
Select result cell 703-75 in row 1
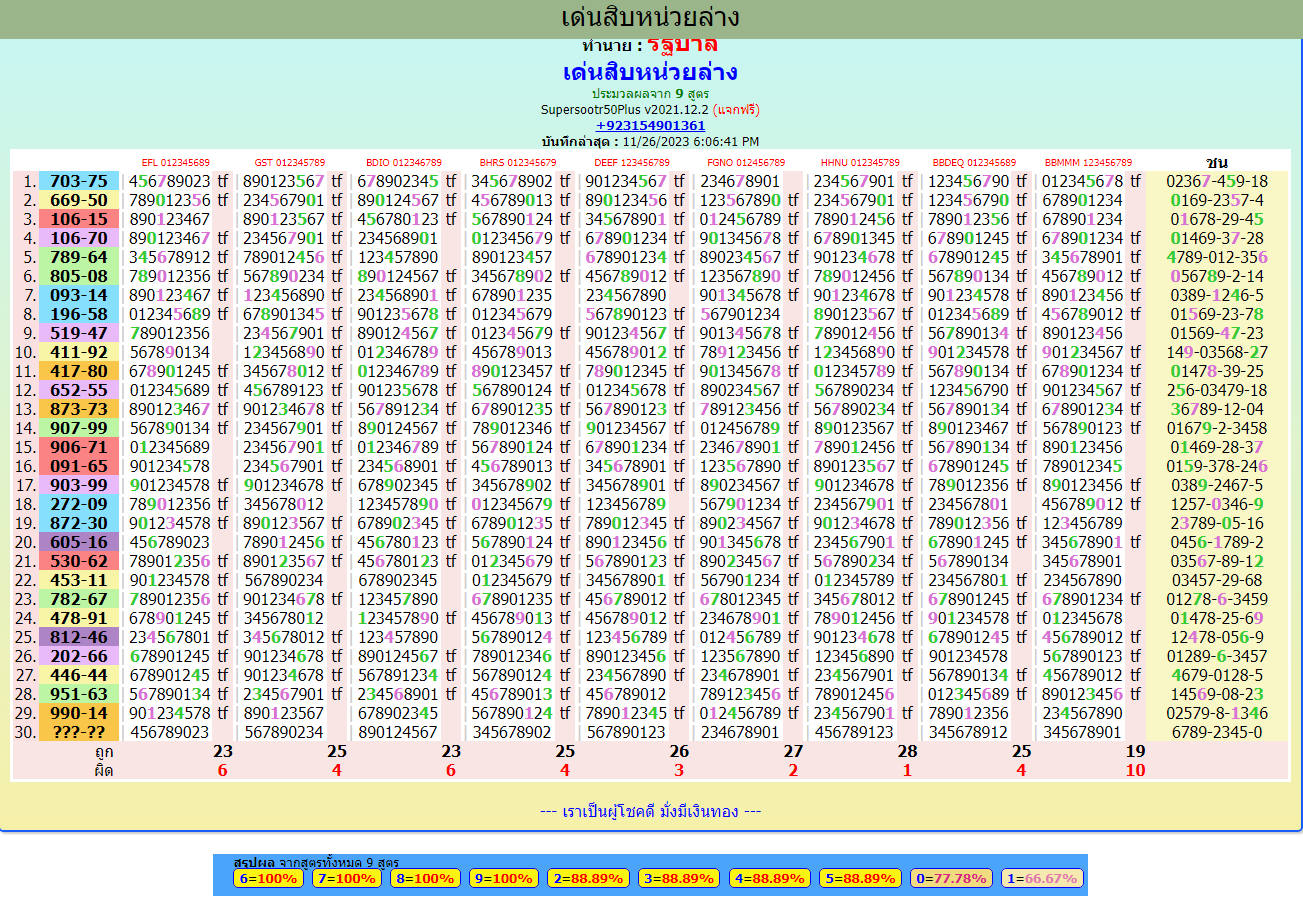point(79,181)
